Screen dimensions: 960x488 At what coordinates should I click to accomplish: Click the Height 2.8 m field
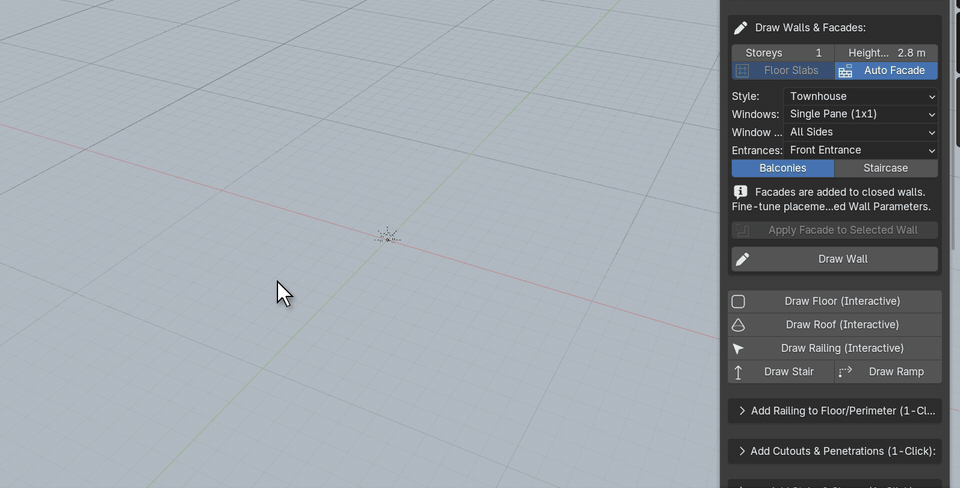pos(886,53)
